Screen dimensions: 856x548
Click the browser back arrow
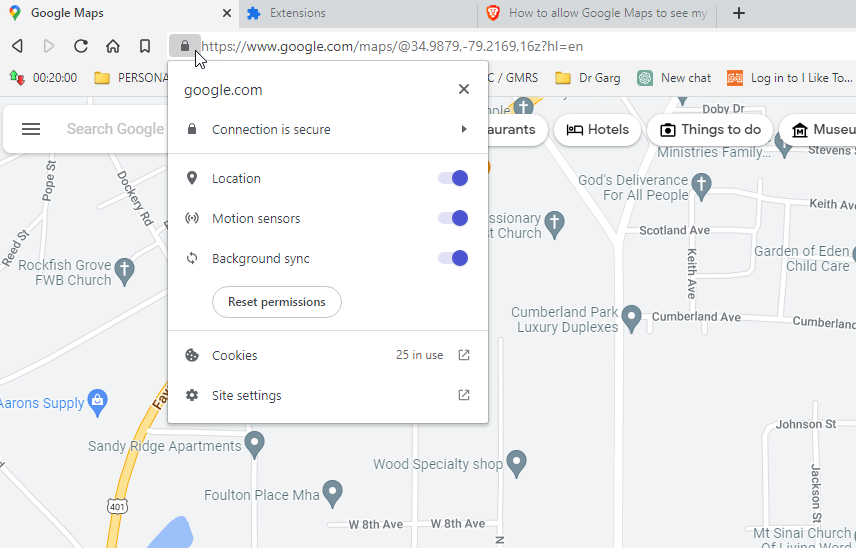17,46
